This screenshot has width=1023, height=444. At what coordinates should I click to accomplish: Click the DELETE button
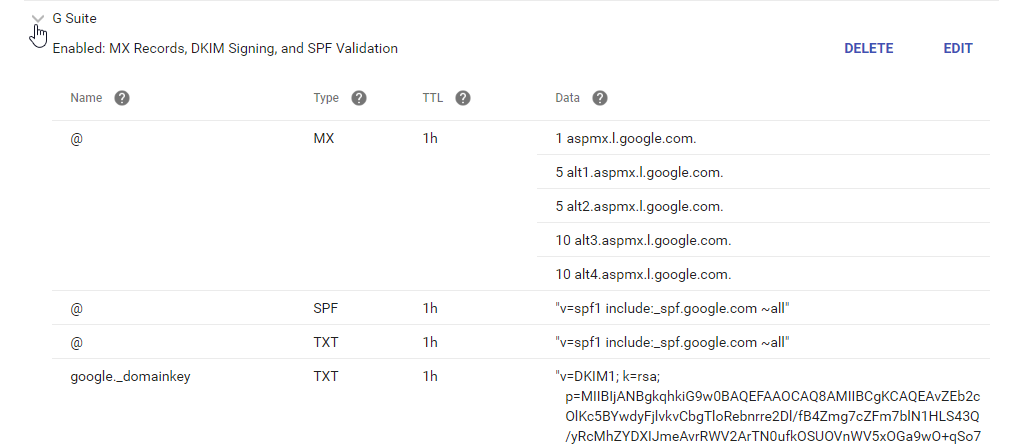[868, 48]
